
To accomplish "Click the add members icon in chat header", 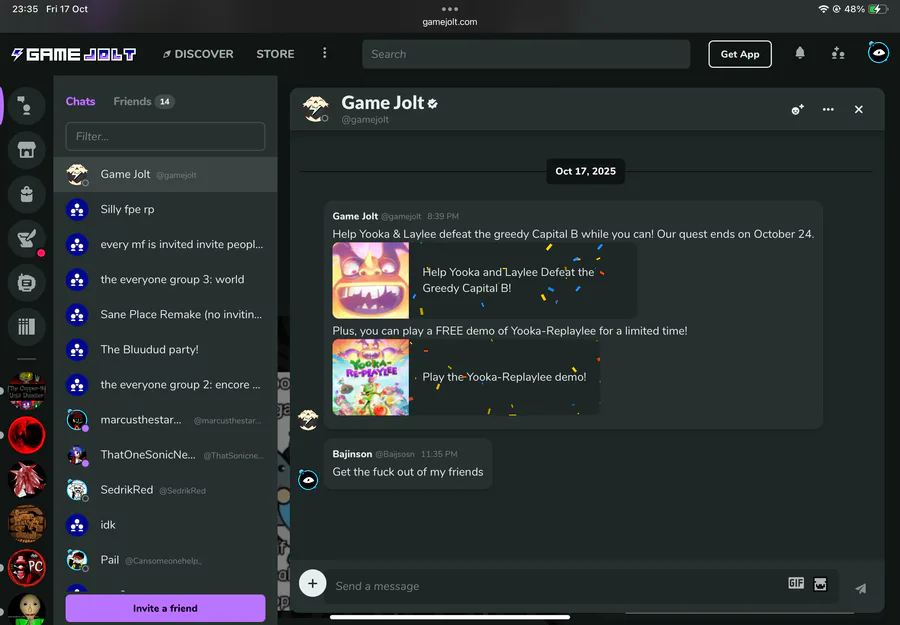I will coord(797,110).
